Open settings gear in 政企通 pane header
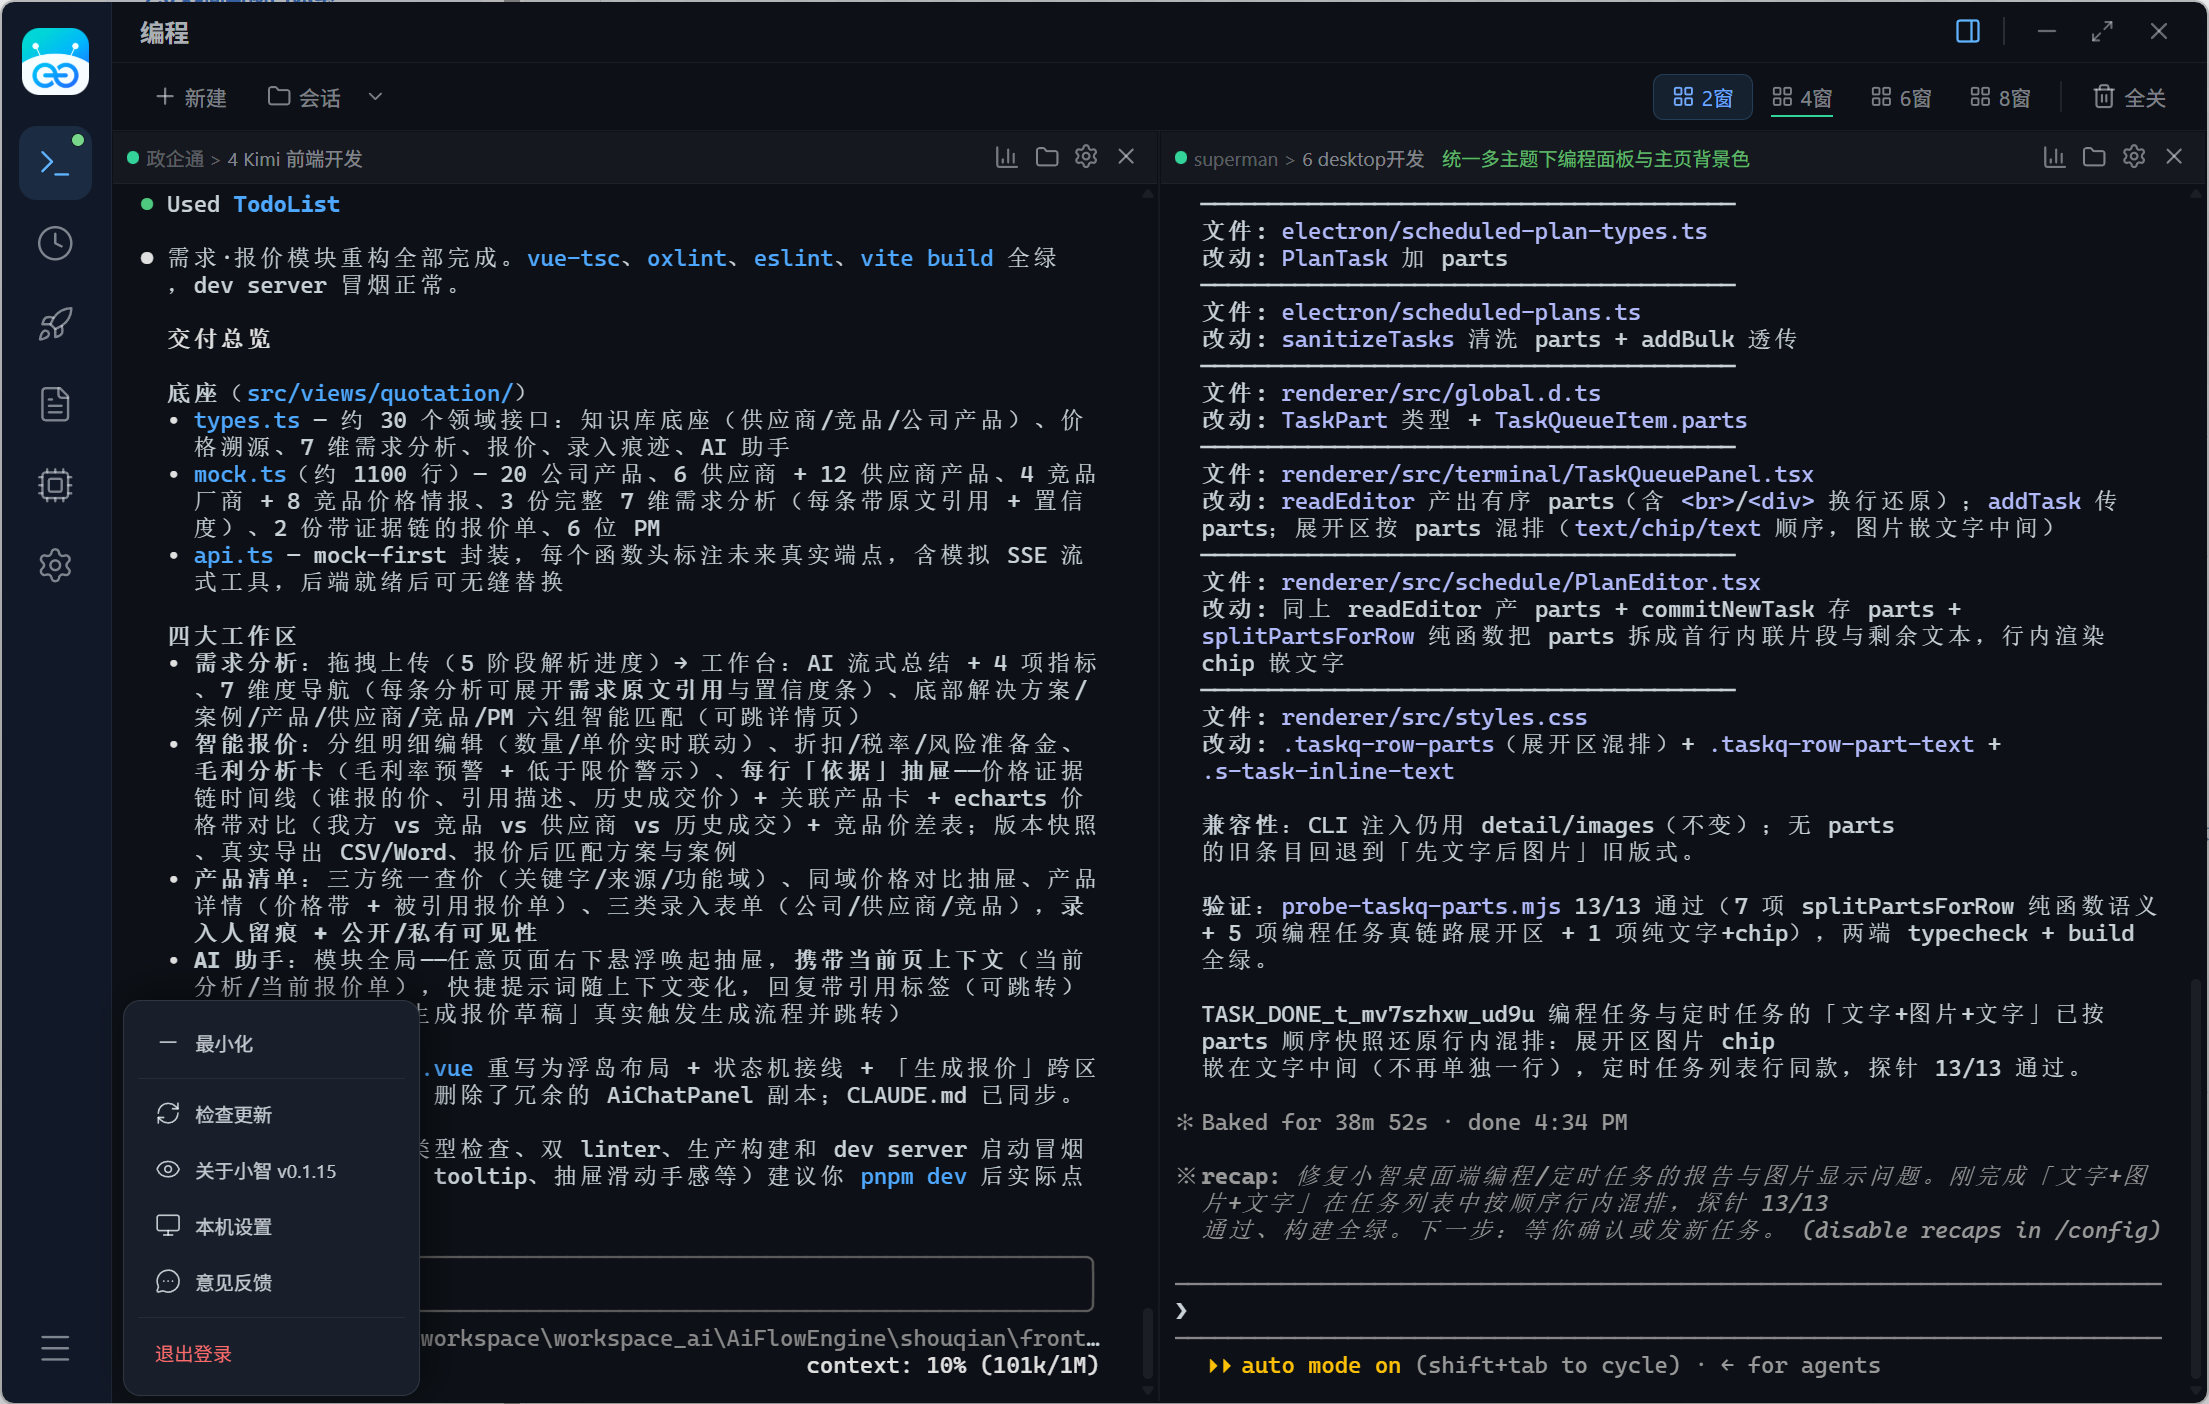The height and width of the screenshot is (1404, 2209). point(1086,157)
